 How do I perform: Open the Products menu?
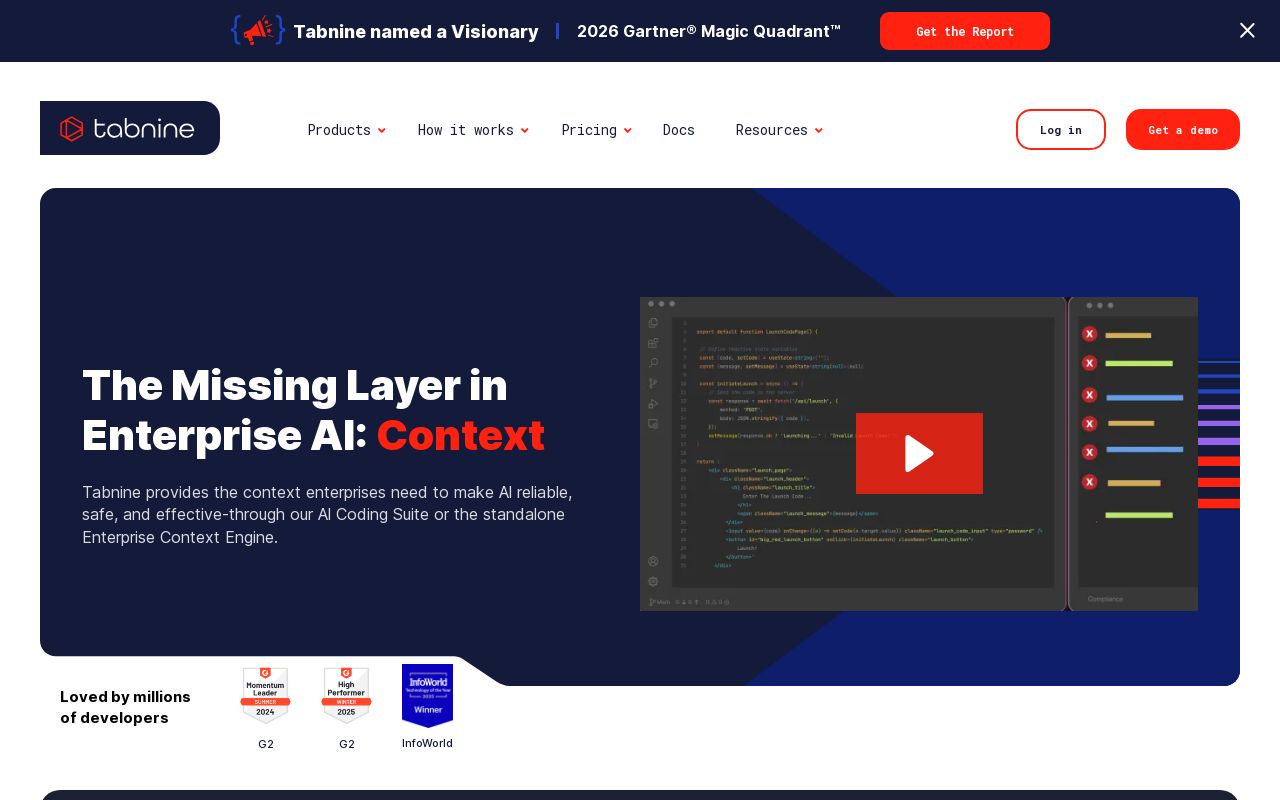pyautogui.click(x=339, y=130)
